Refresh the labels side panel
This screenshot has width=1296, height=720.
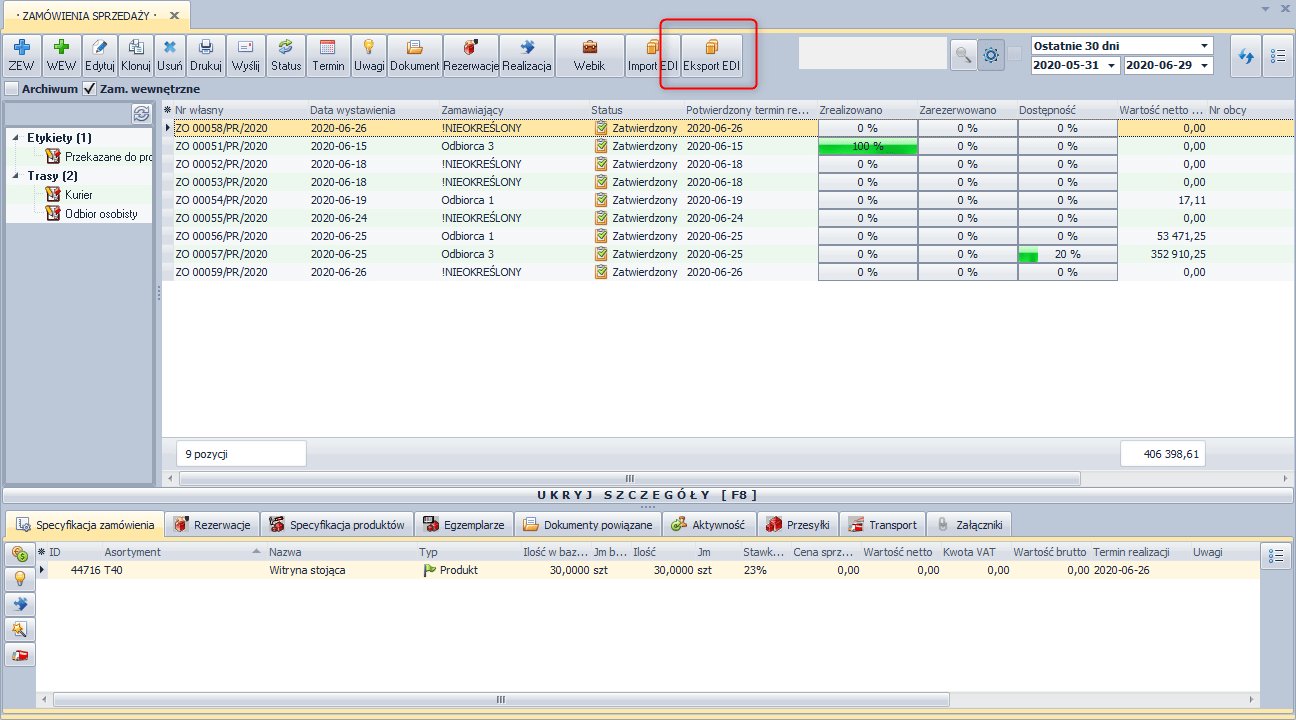point(141,115)
